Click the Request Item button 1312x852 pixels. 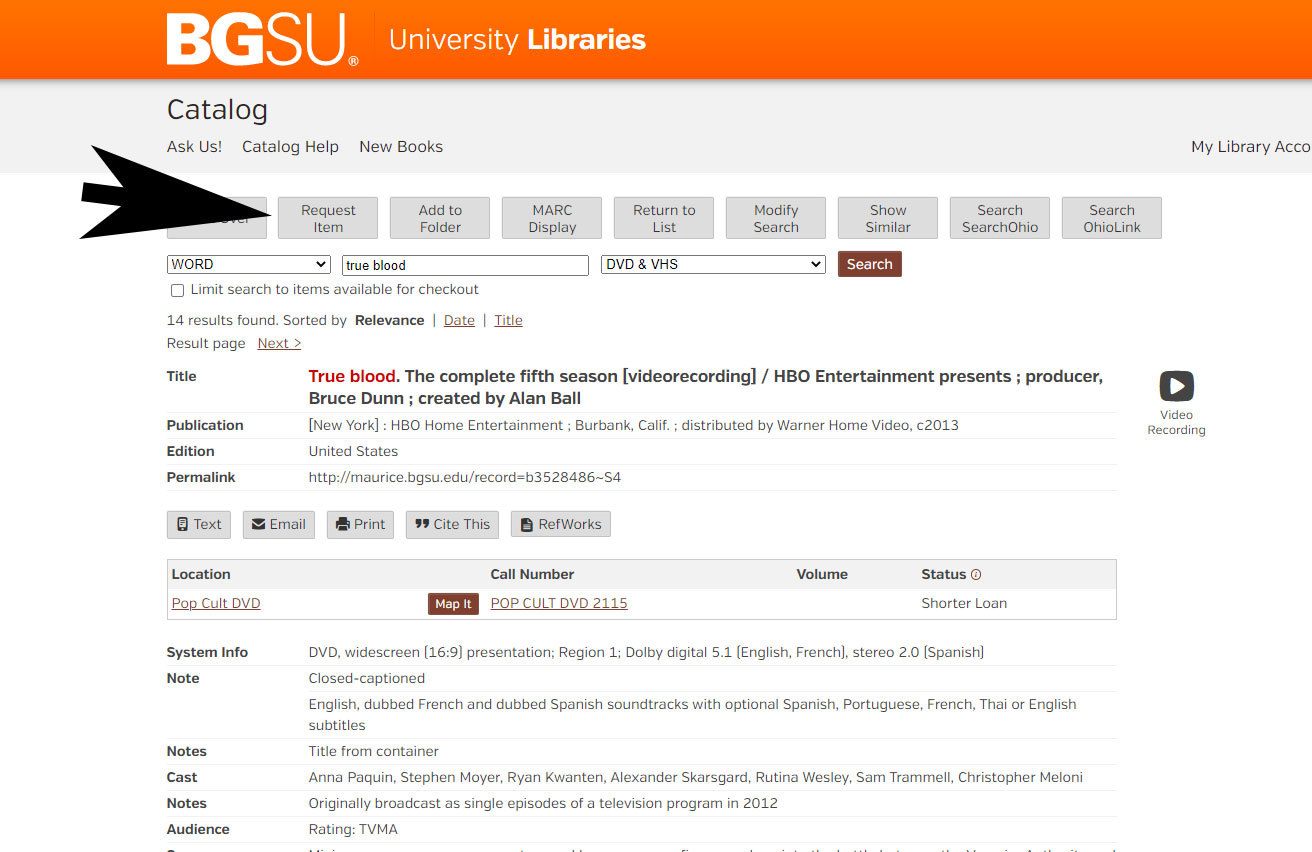328,218
